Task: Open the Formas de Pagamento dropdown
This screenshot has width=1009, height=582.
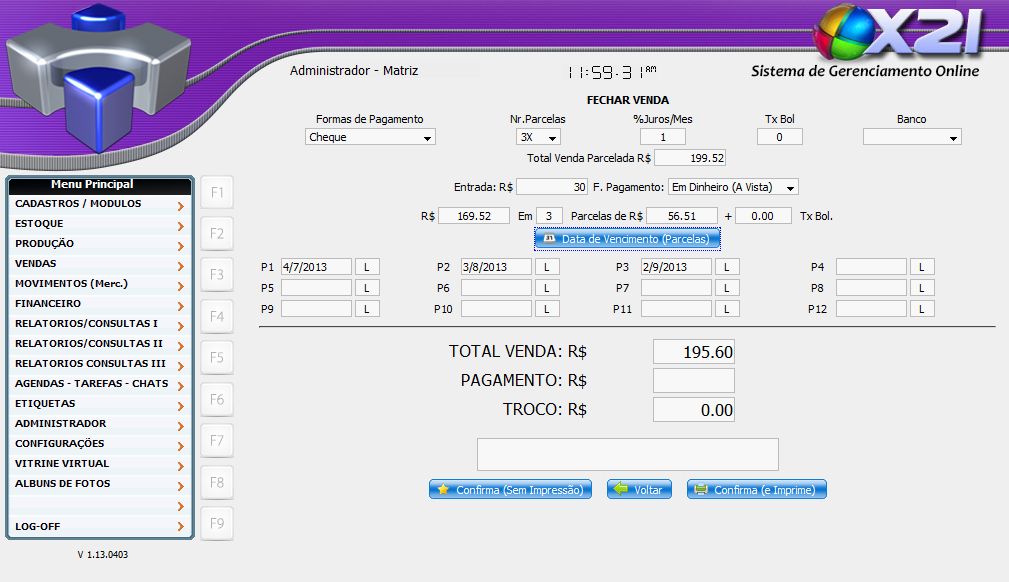Action: point(370,137)
